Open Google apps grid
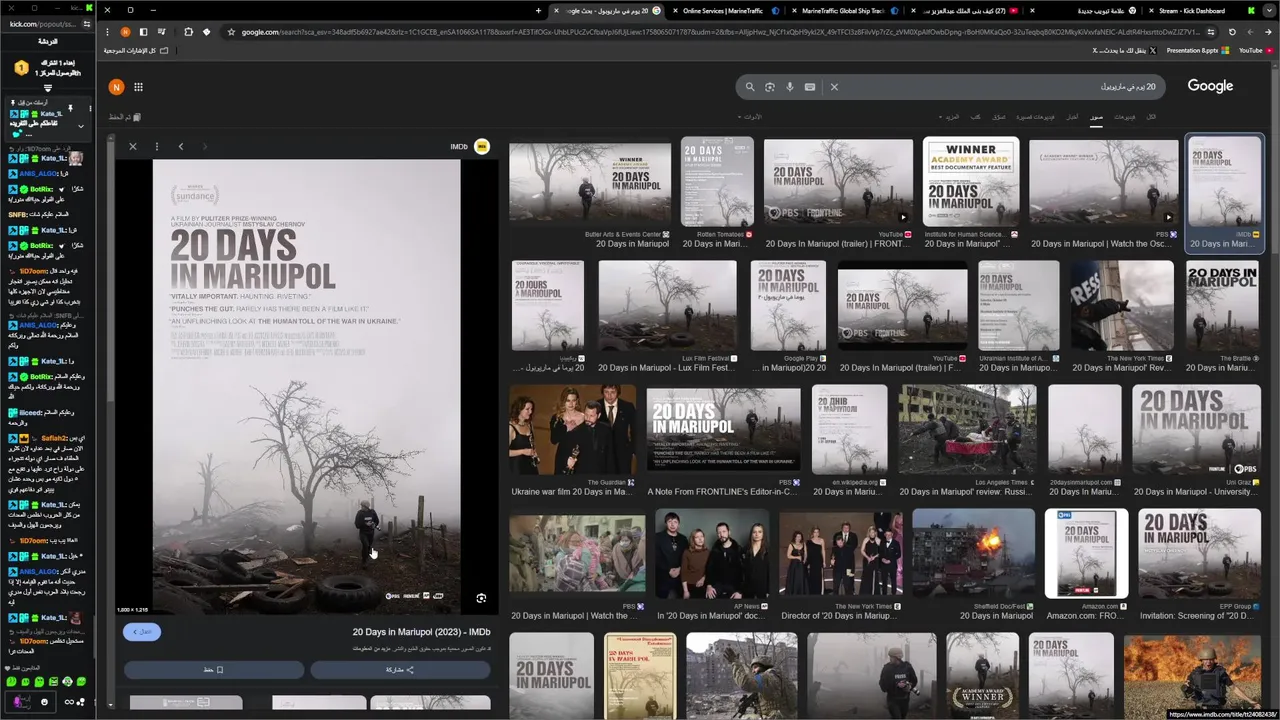Screen dimensions: 1280x720 (138, 87)
